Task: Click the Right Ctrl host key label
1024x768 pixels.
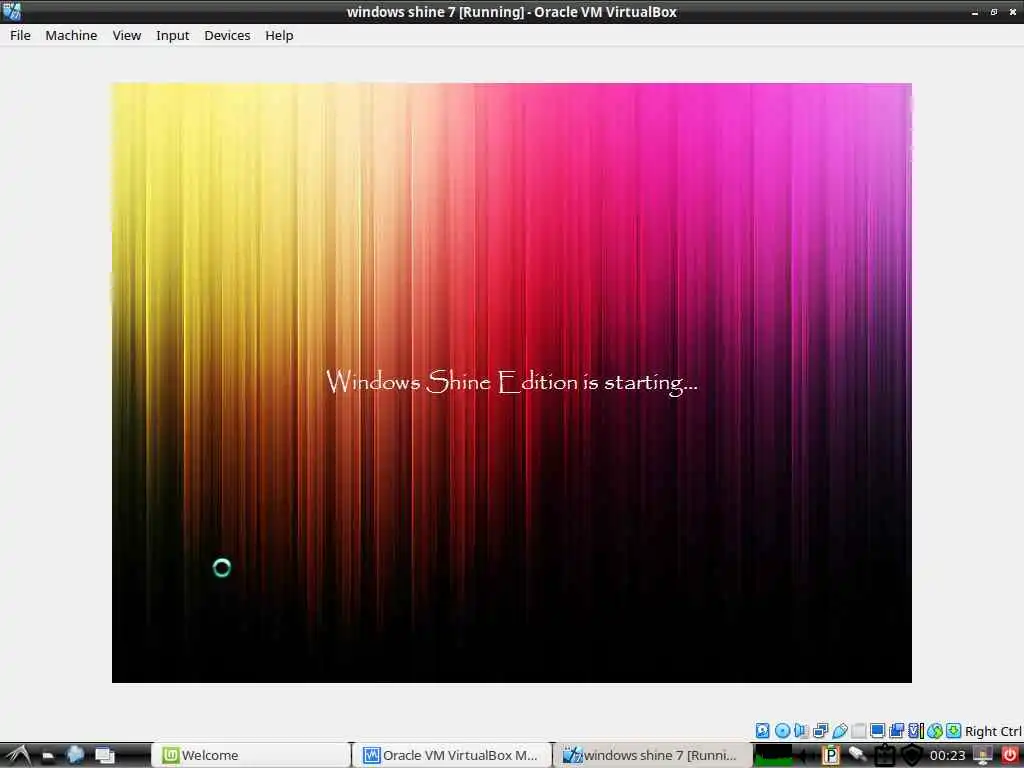Action: (993, 731)
